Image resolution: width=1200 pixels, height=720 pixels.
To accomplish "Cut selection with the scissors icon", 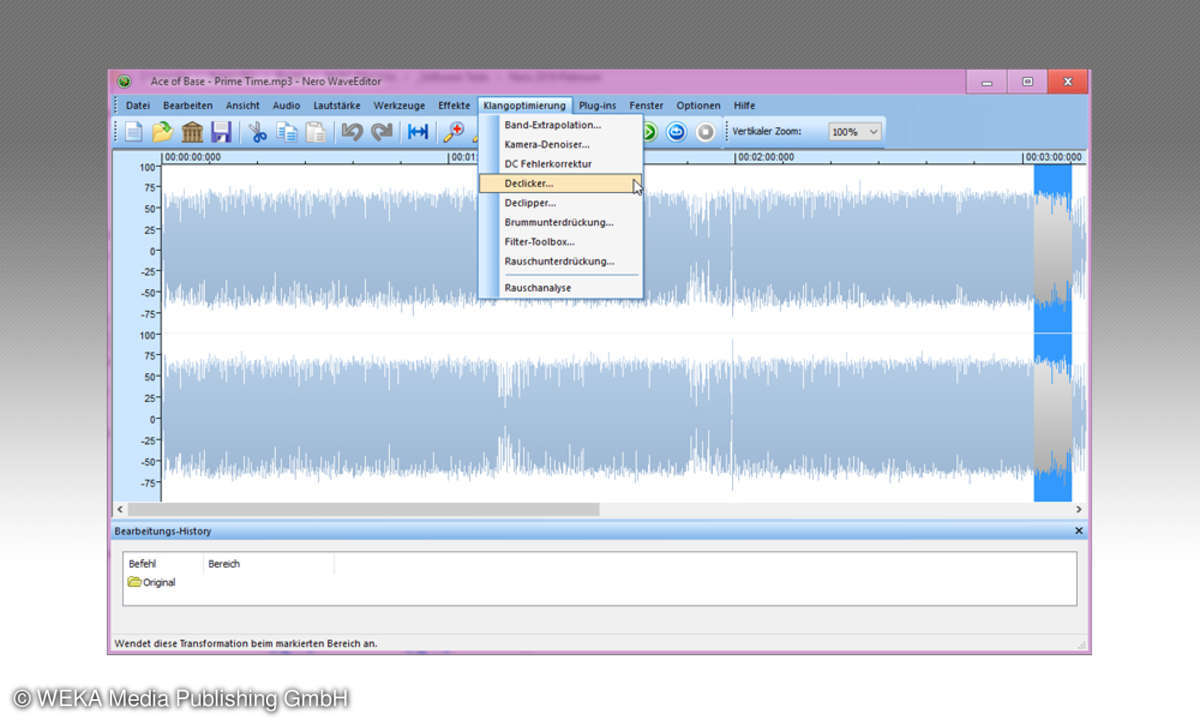I will 258,131.
